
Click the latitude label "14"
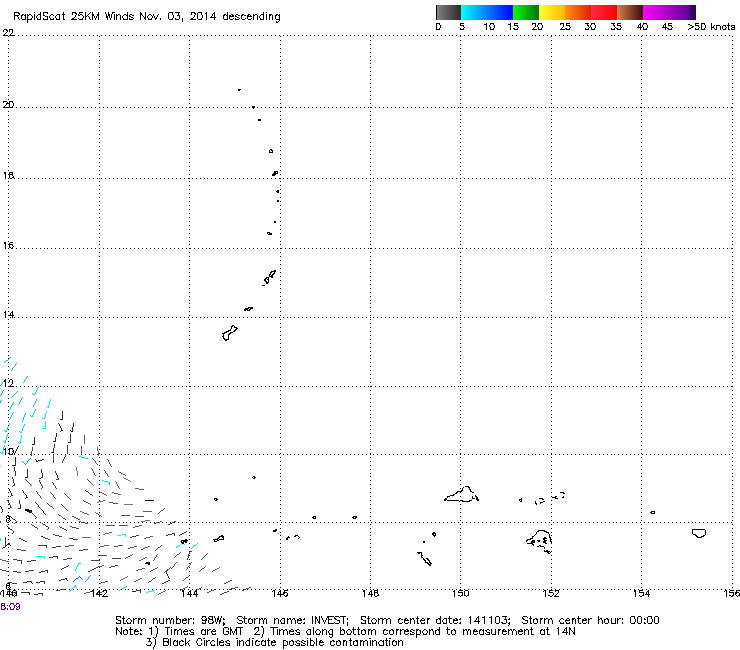[8, 314]
